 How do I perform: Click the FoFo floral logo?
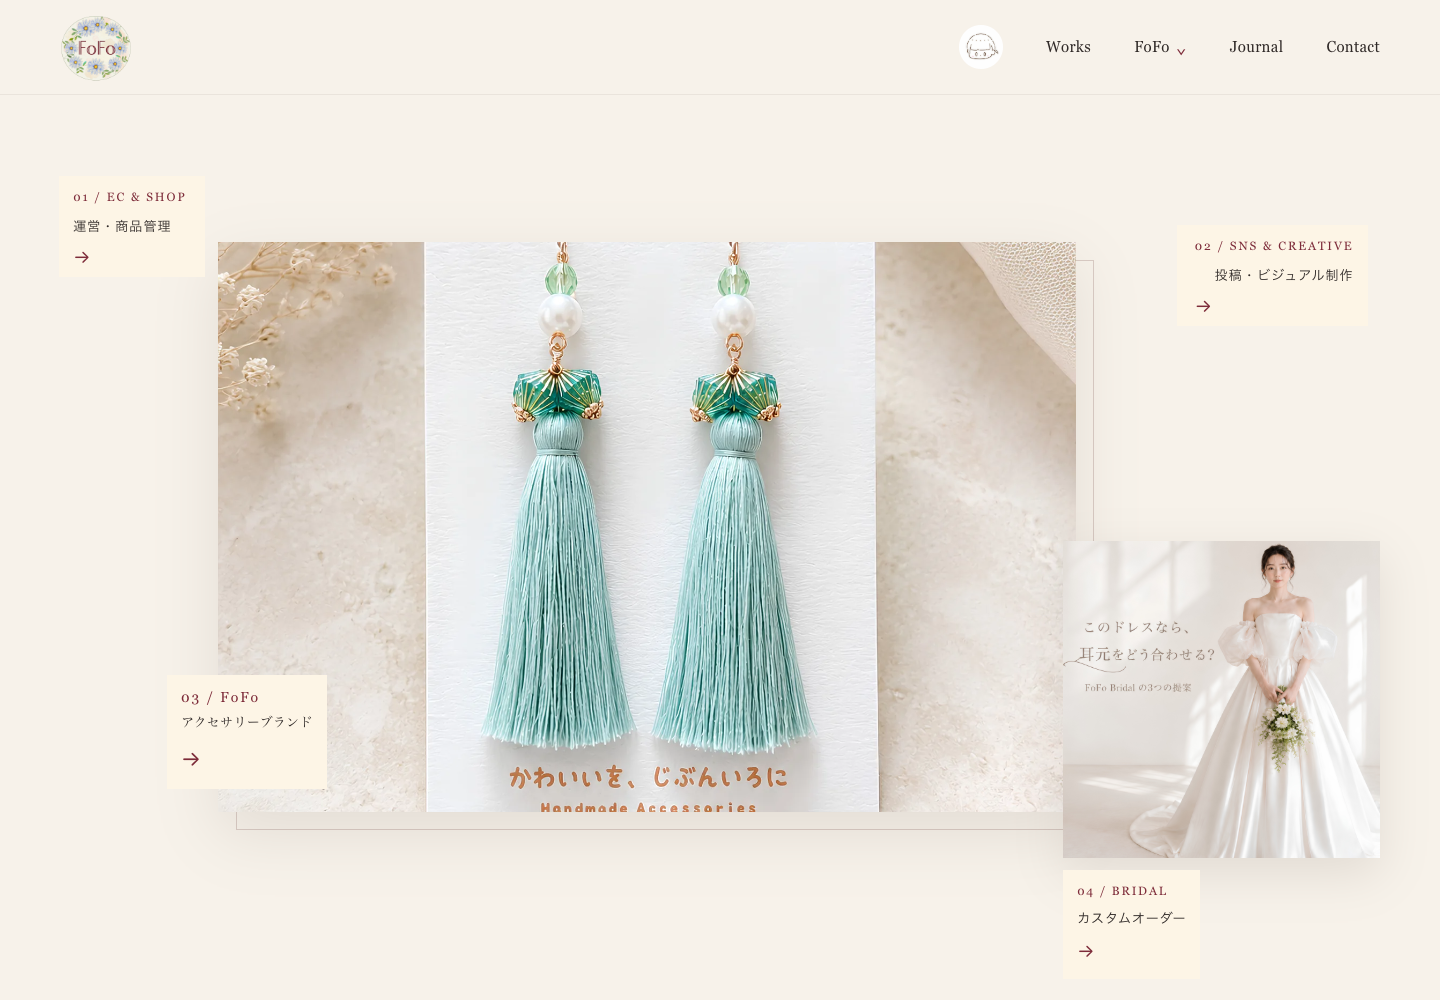coord(96,48)
